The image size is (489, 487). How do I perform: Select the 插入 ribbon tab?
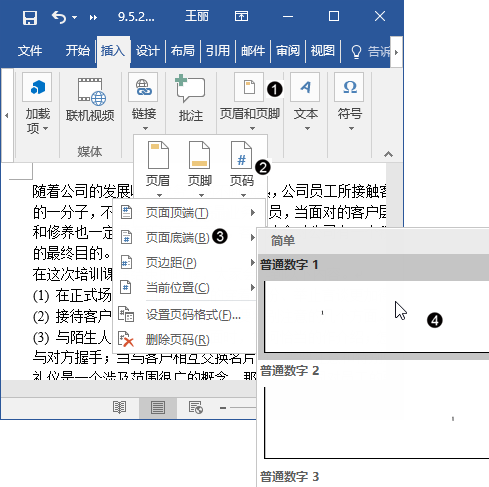click(x=113, y=51)
